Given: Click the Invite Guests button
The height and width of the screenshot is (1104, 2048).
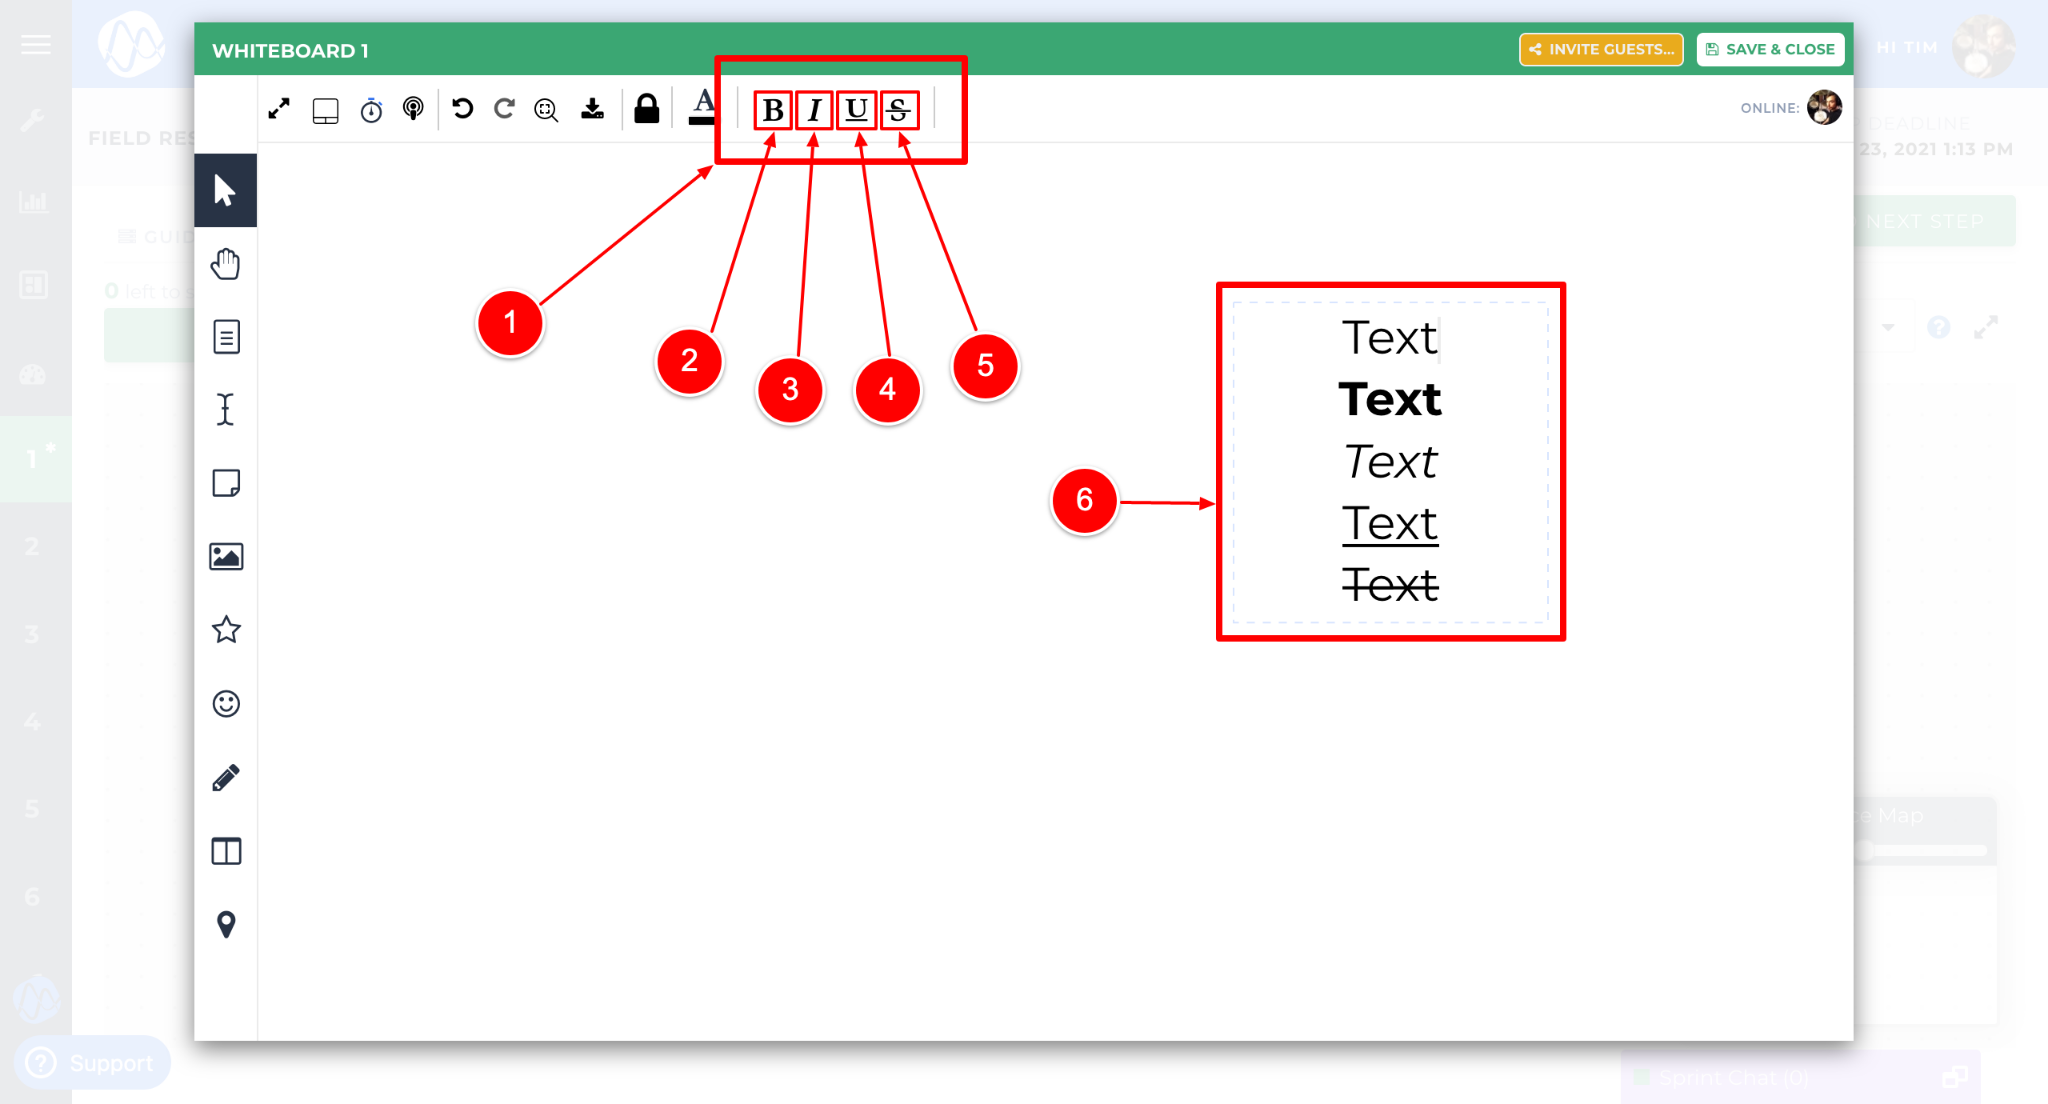Looking at the screenshot, I should (x=1601, y=49).
